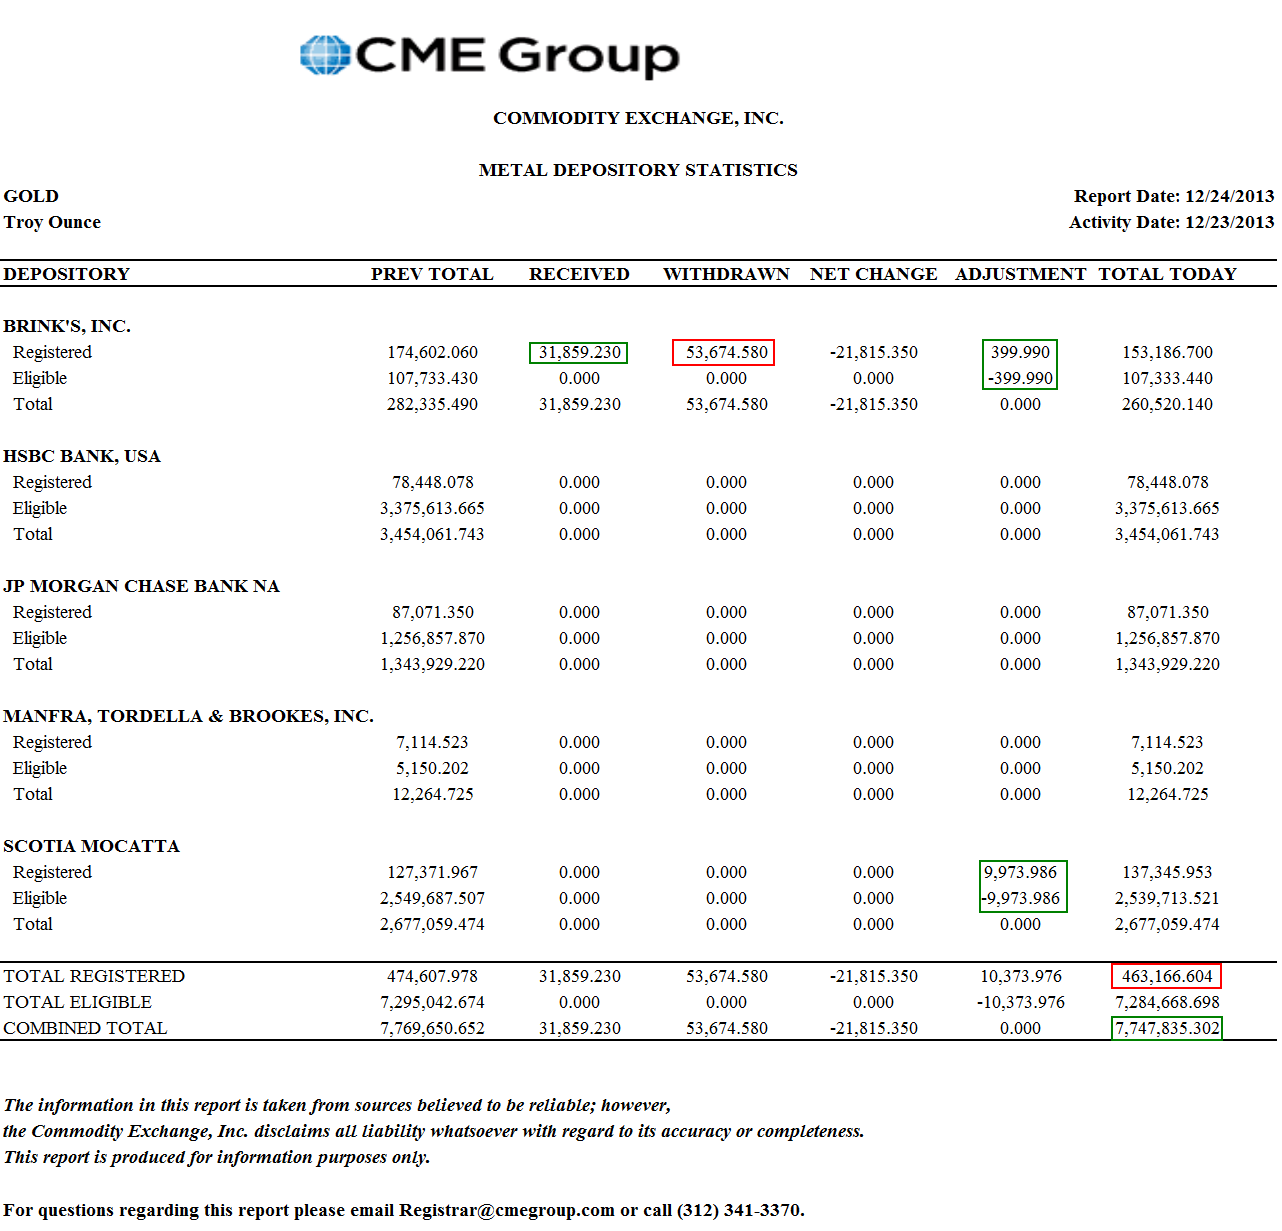
Task: Click the PREV TOTAL column header
Action: click(432, 274)
